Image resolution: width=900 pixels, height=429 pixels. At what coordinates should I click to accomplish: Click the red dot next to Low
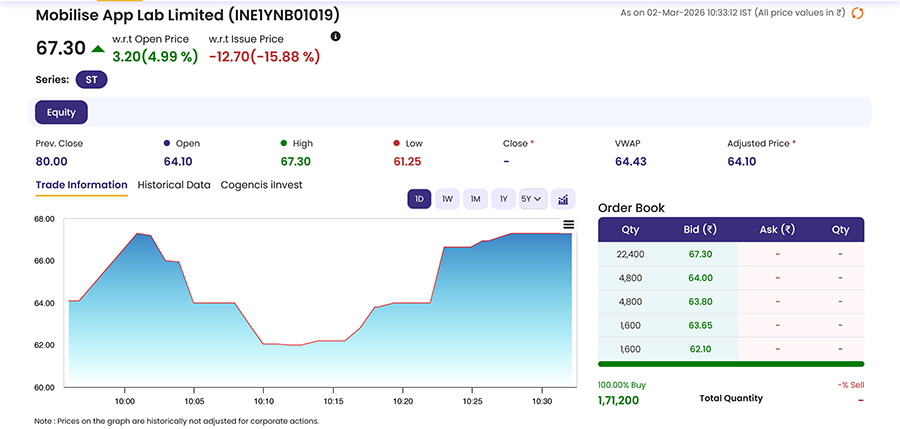pos(397,144)
